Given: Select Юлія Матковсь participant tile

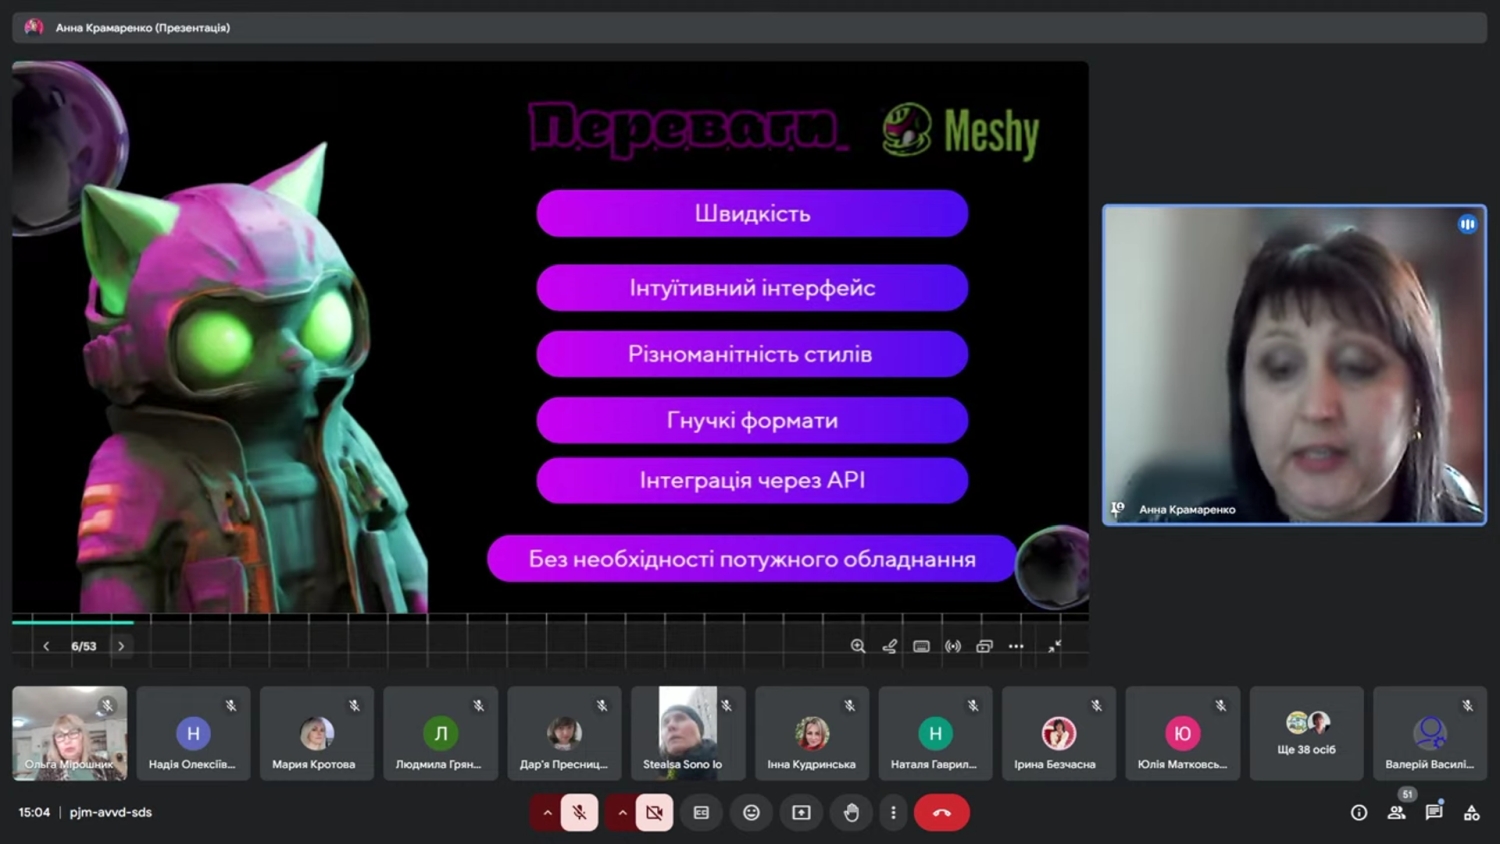Looking at the screenshot, I should [x=1183, y=733].
